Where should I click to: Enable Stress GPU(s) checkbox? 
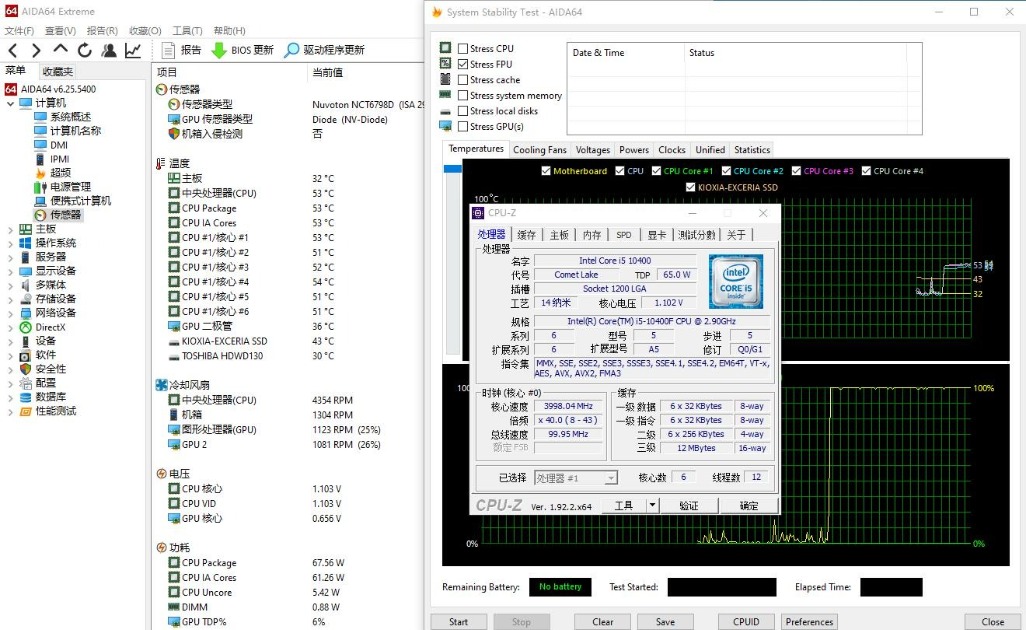coord(463,126)
